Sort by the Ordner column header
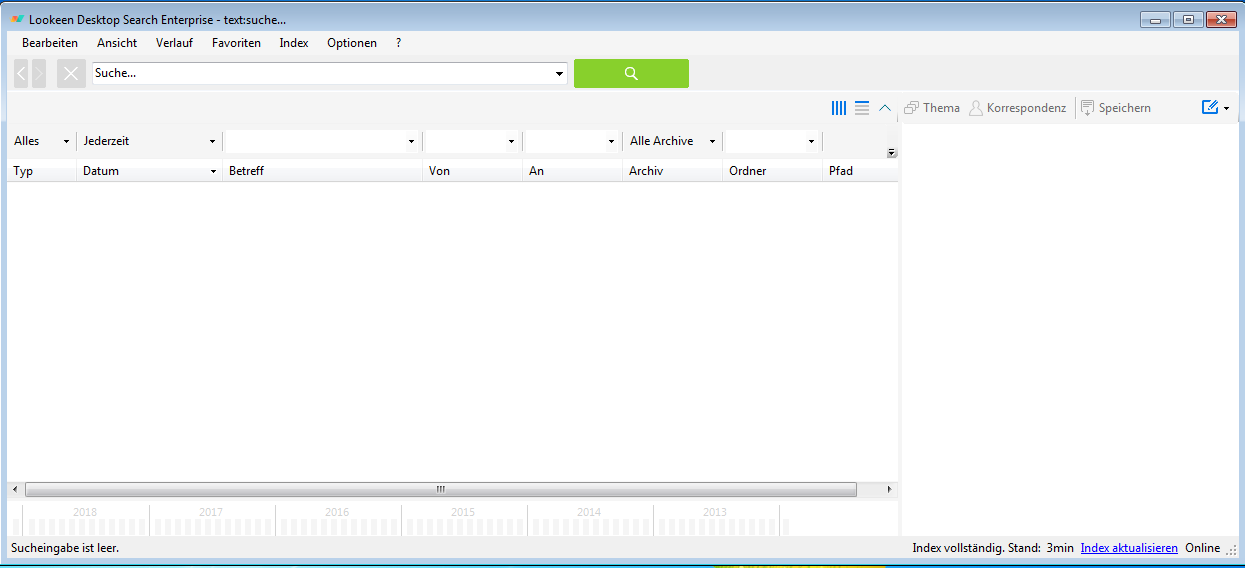The width and height of the screenshot is (1245, 568). coord(772,171)
